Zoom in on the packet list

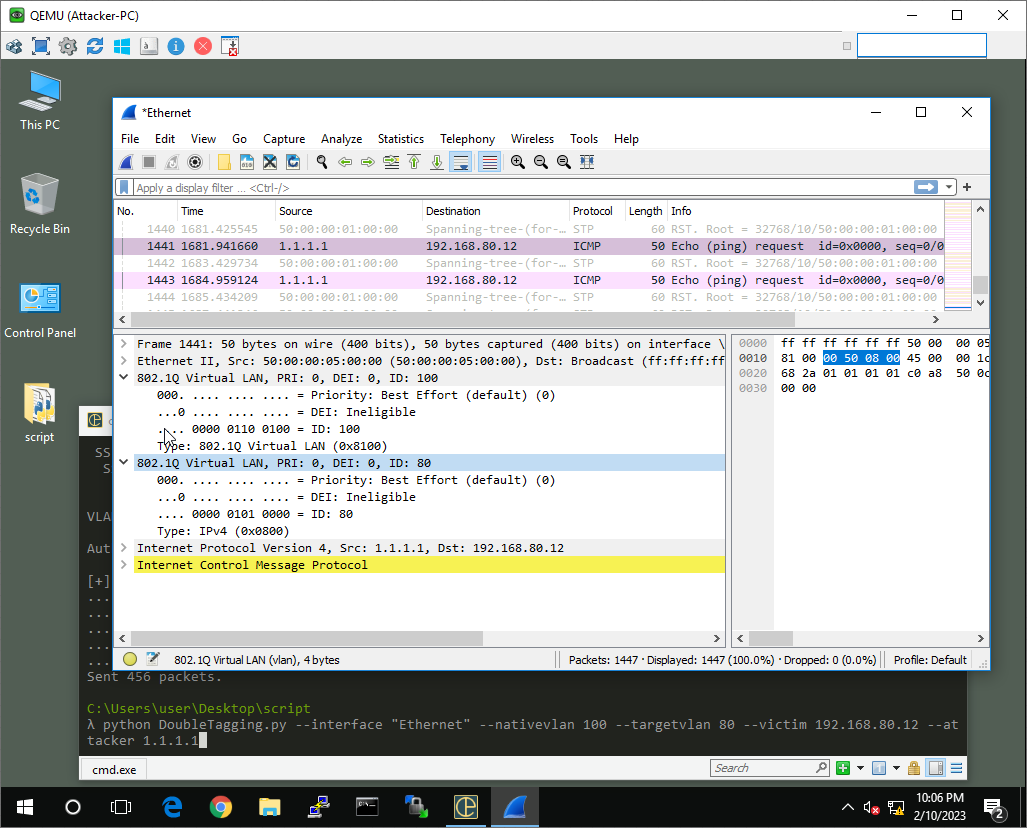coord(518,161)
